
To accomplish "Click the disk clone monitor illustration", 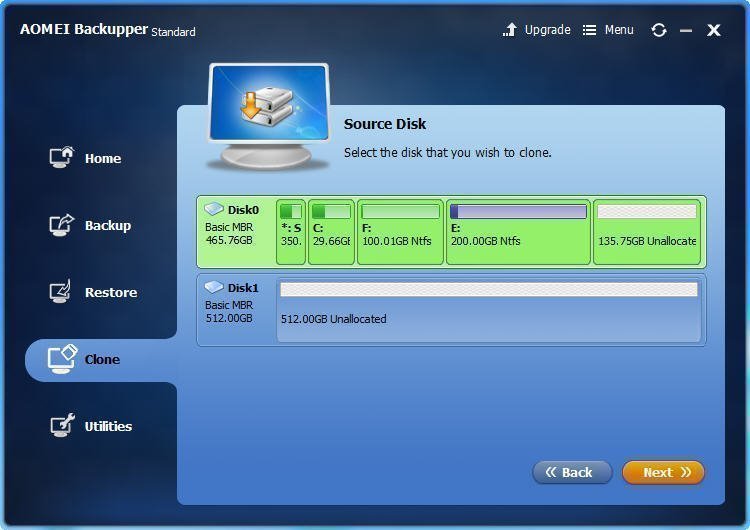I will coord(269,117).
